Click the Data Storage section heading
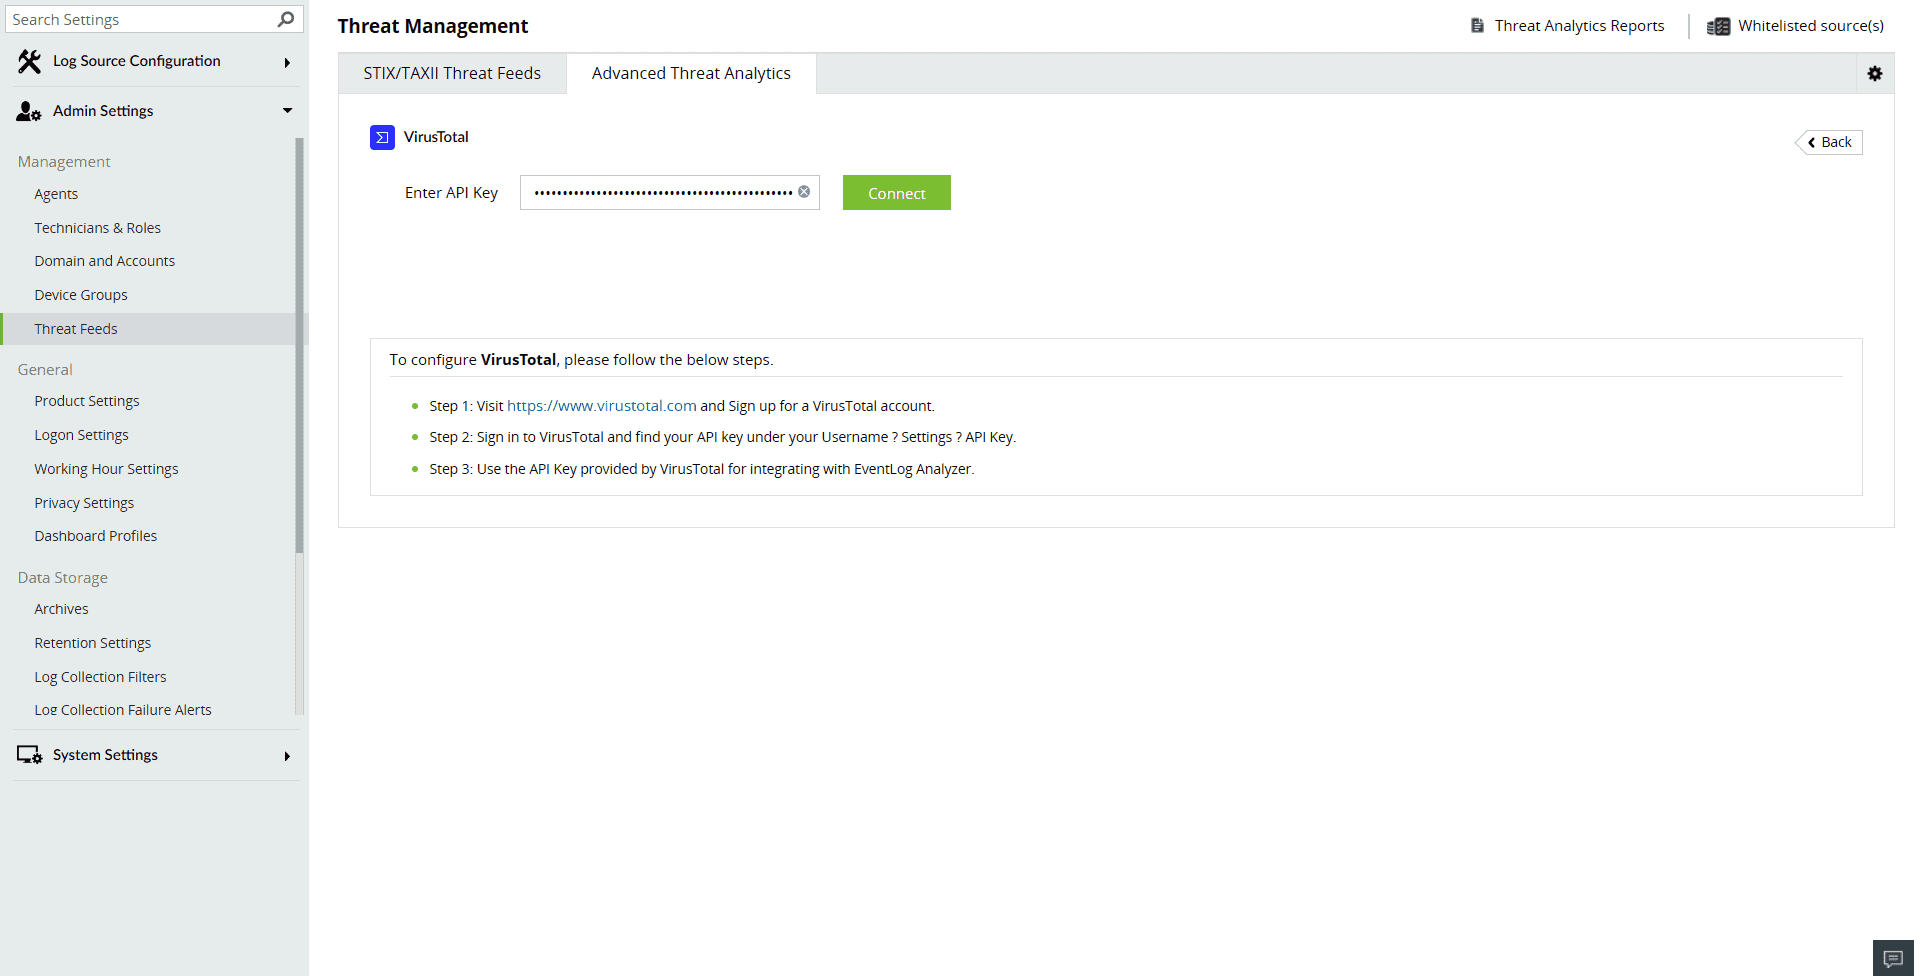Image resolution: width=1920 pixels, height=976 pixels. [63, 578]
